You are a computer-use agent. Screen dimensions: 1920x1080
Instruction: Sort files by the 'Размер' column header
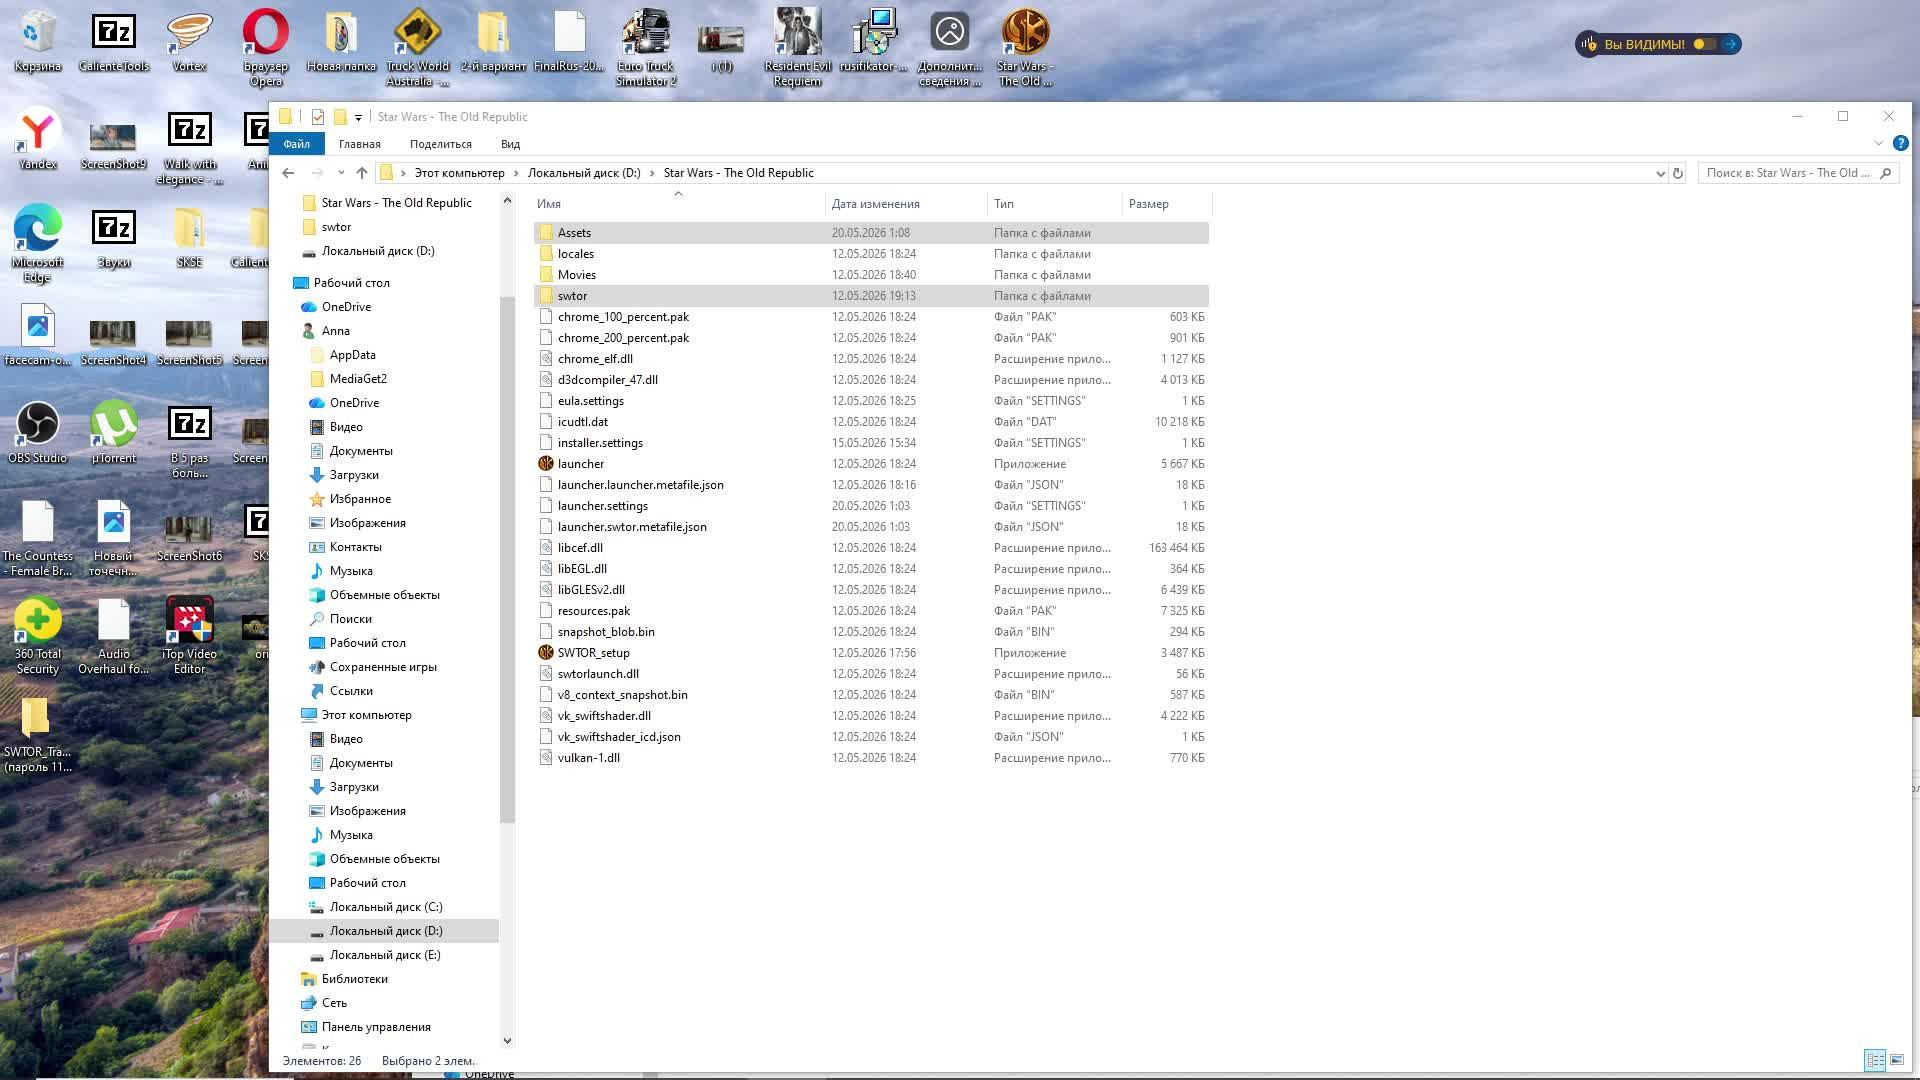[x=1166, y=204]
